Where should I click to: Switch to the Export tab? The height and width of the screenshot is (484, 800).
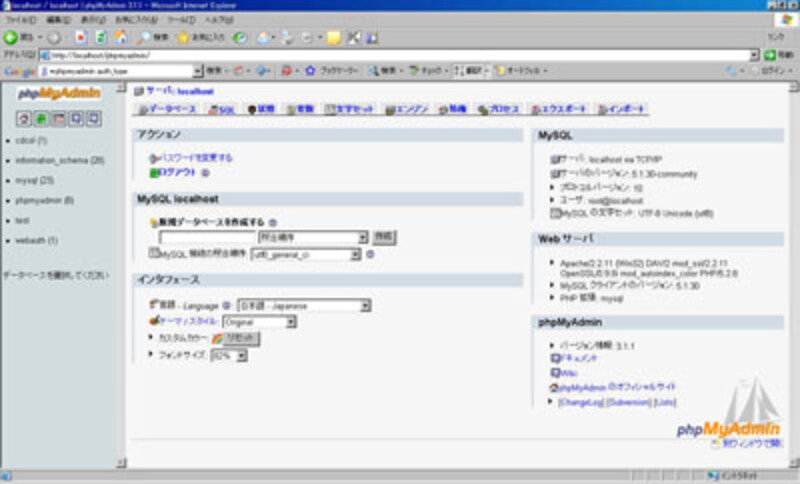[x=559, y=109]
